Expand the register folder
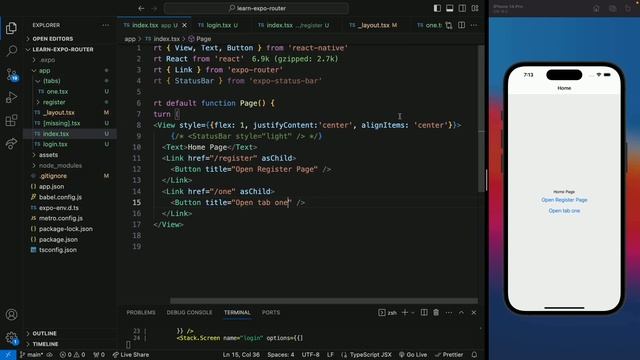The width and height of the screenshot is (640, 360). [x=54, y=102]
